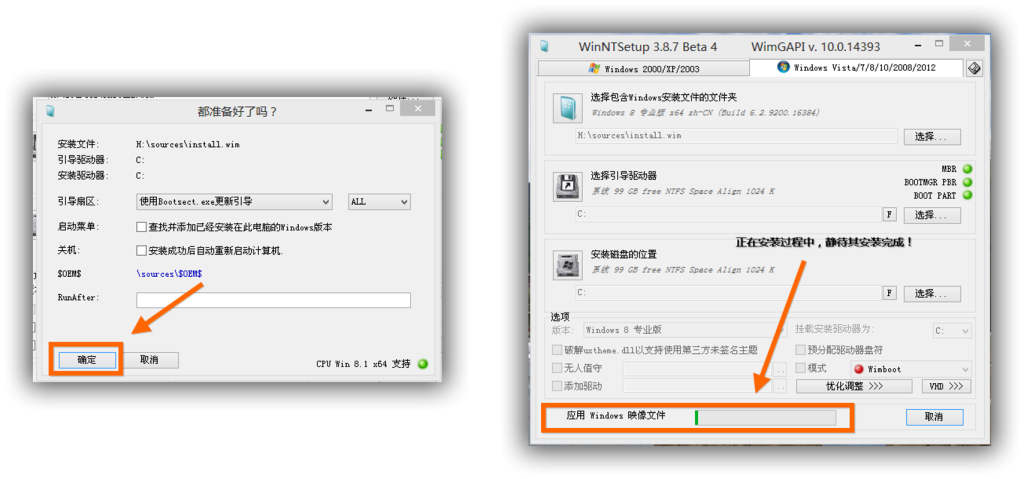Image resolution: width=1024 pixels, height=479 pixels.
Task: Click the BOOTMGR PBR green status light
Action: [967, 182]
